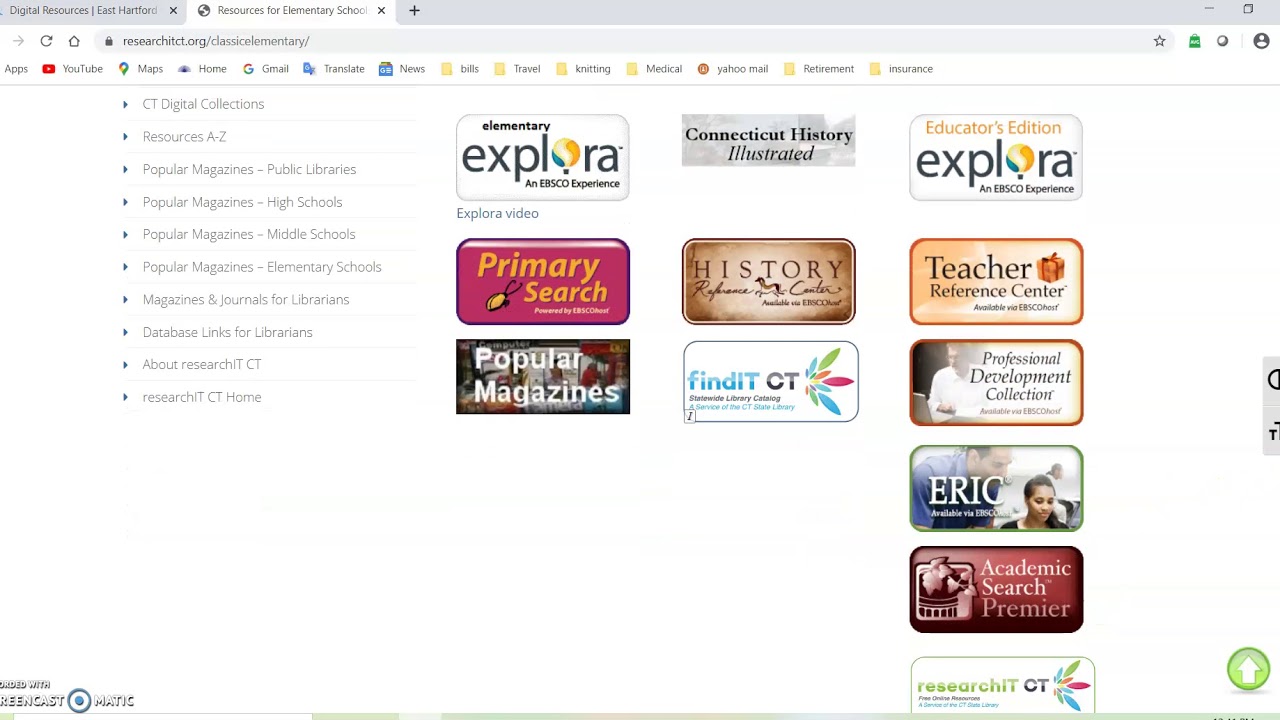Open Popular Magazines – Elementary Schools link

click(x=262, y=267)
